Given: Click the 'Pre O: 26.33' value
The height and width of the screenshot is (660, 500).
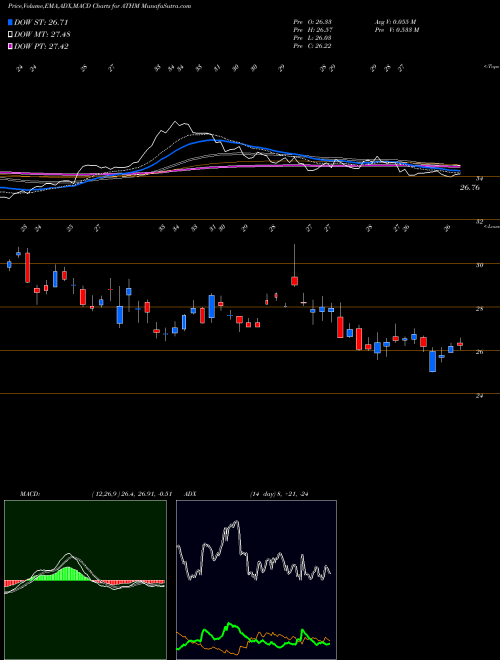Looking at the screenshot, I should coord(312,22).
